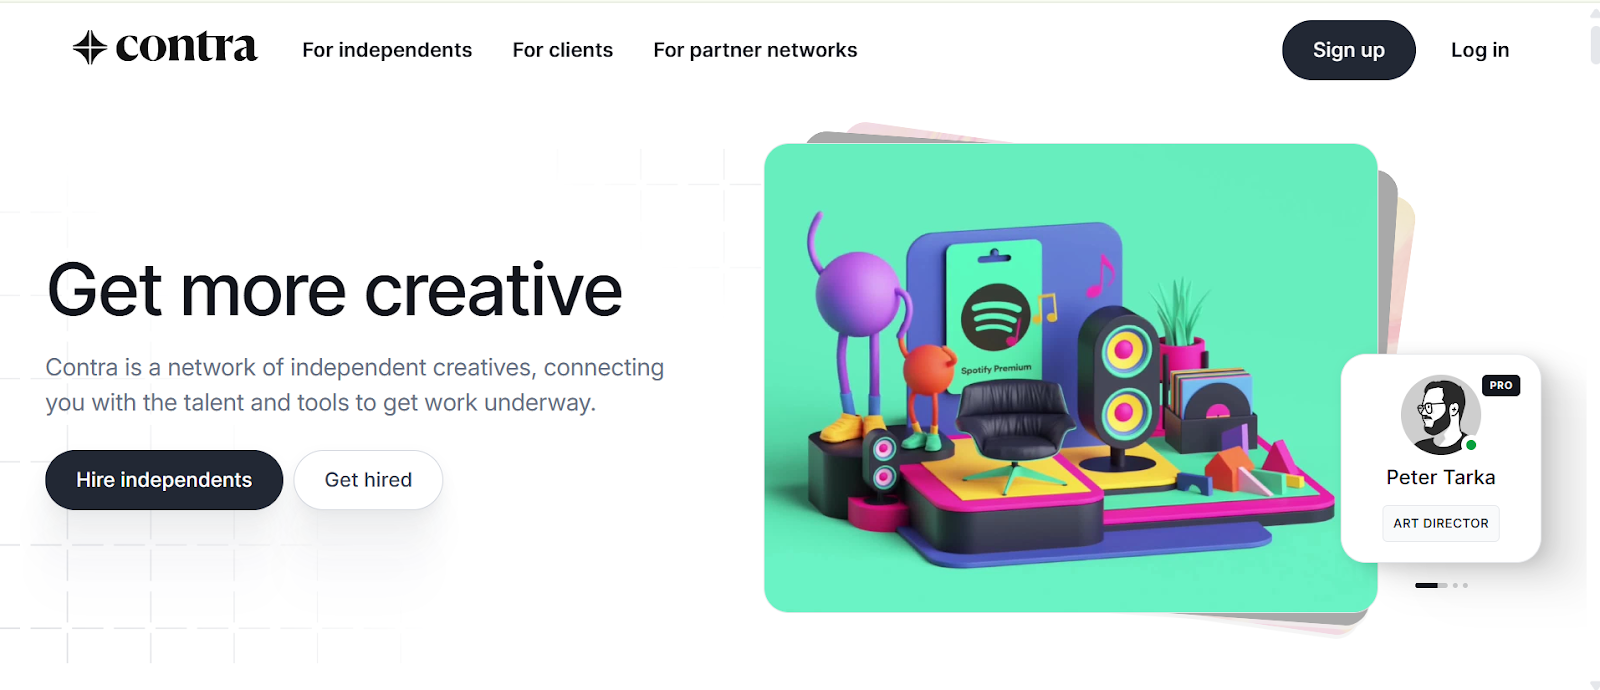Click the Get more creative headline
The image size is (1600, 690).
point(335,291)
